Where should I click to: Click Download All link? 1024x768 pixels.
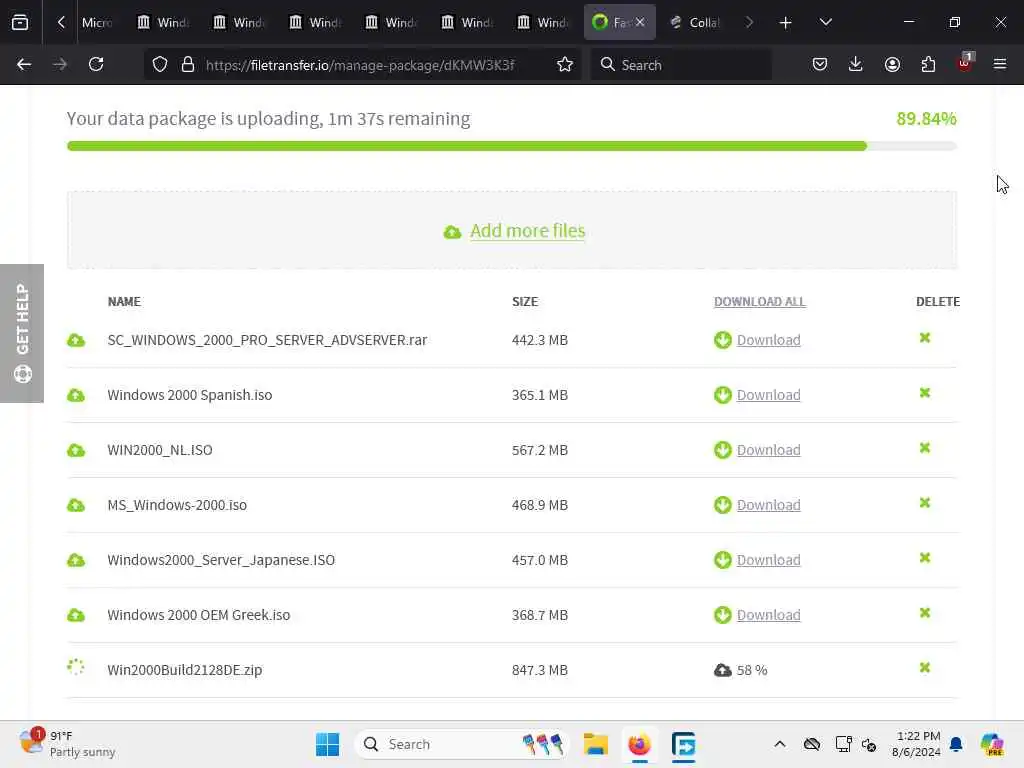(x=760, y=302)
